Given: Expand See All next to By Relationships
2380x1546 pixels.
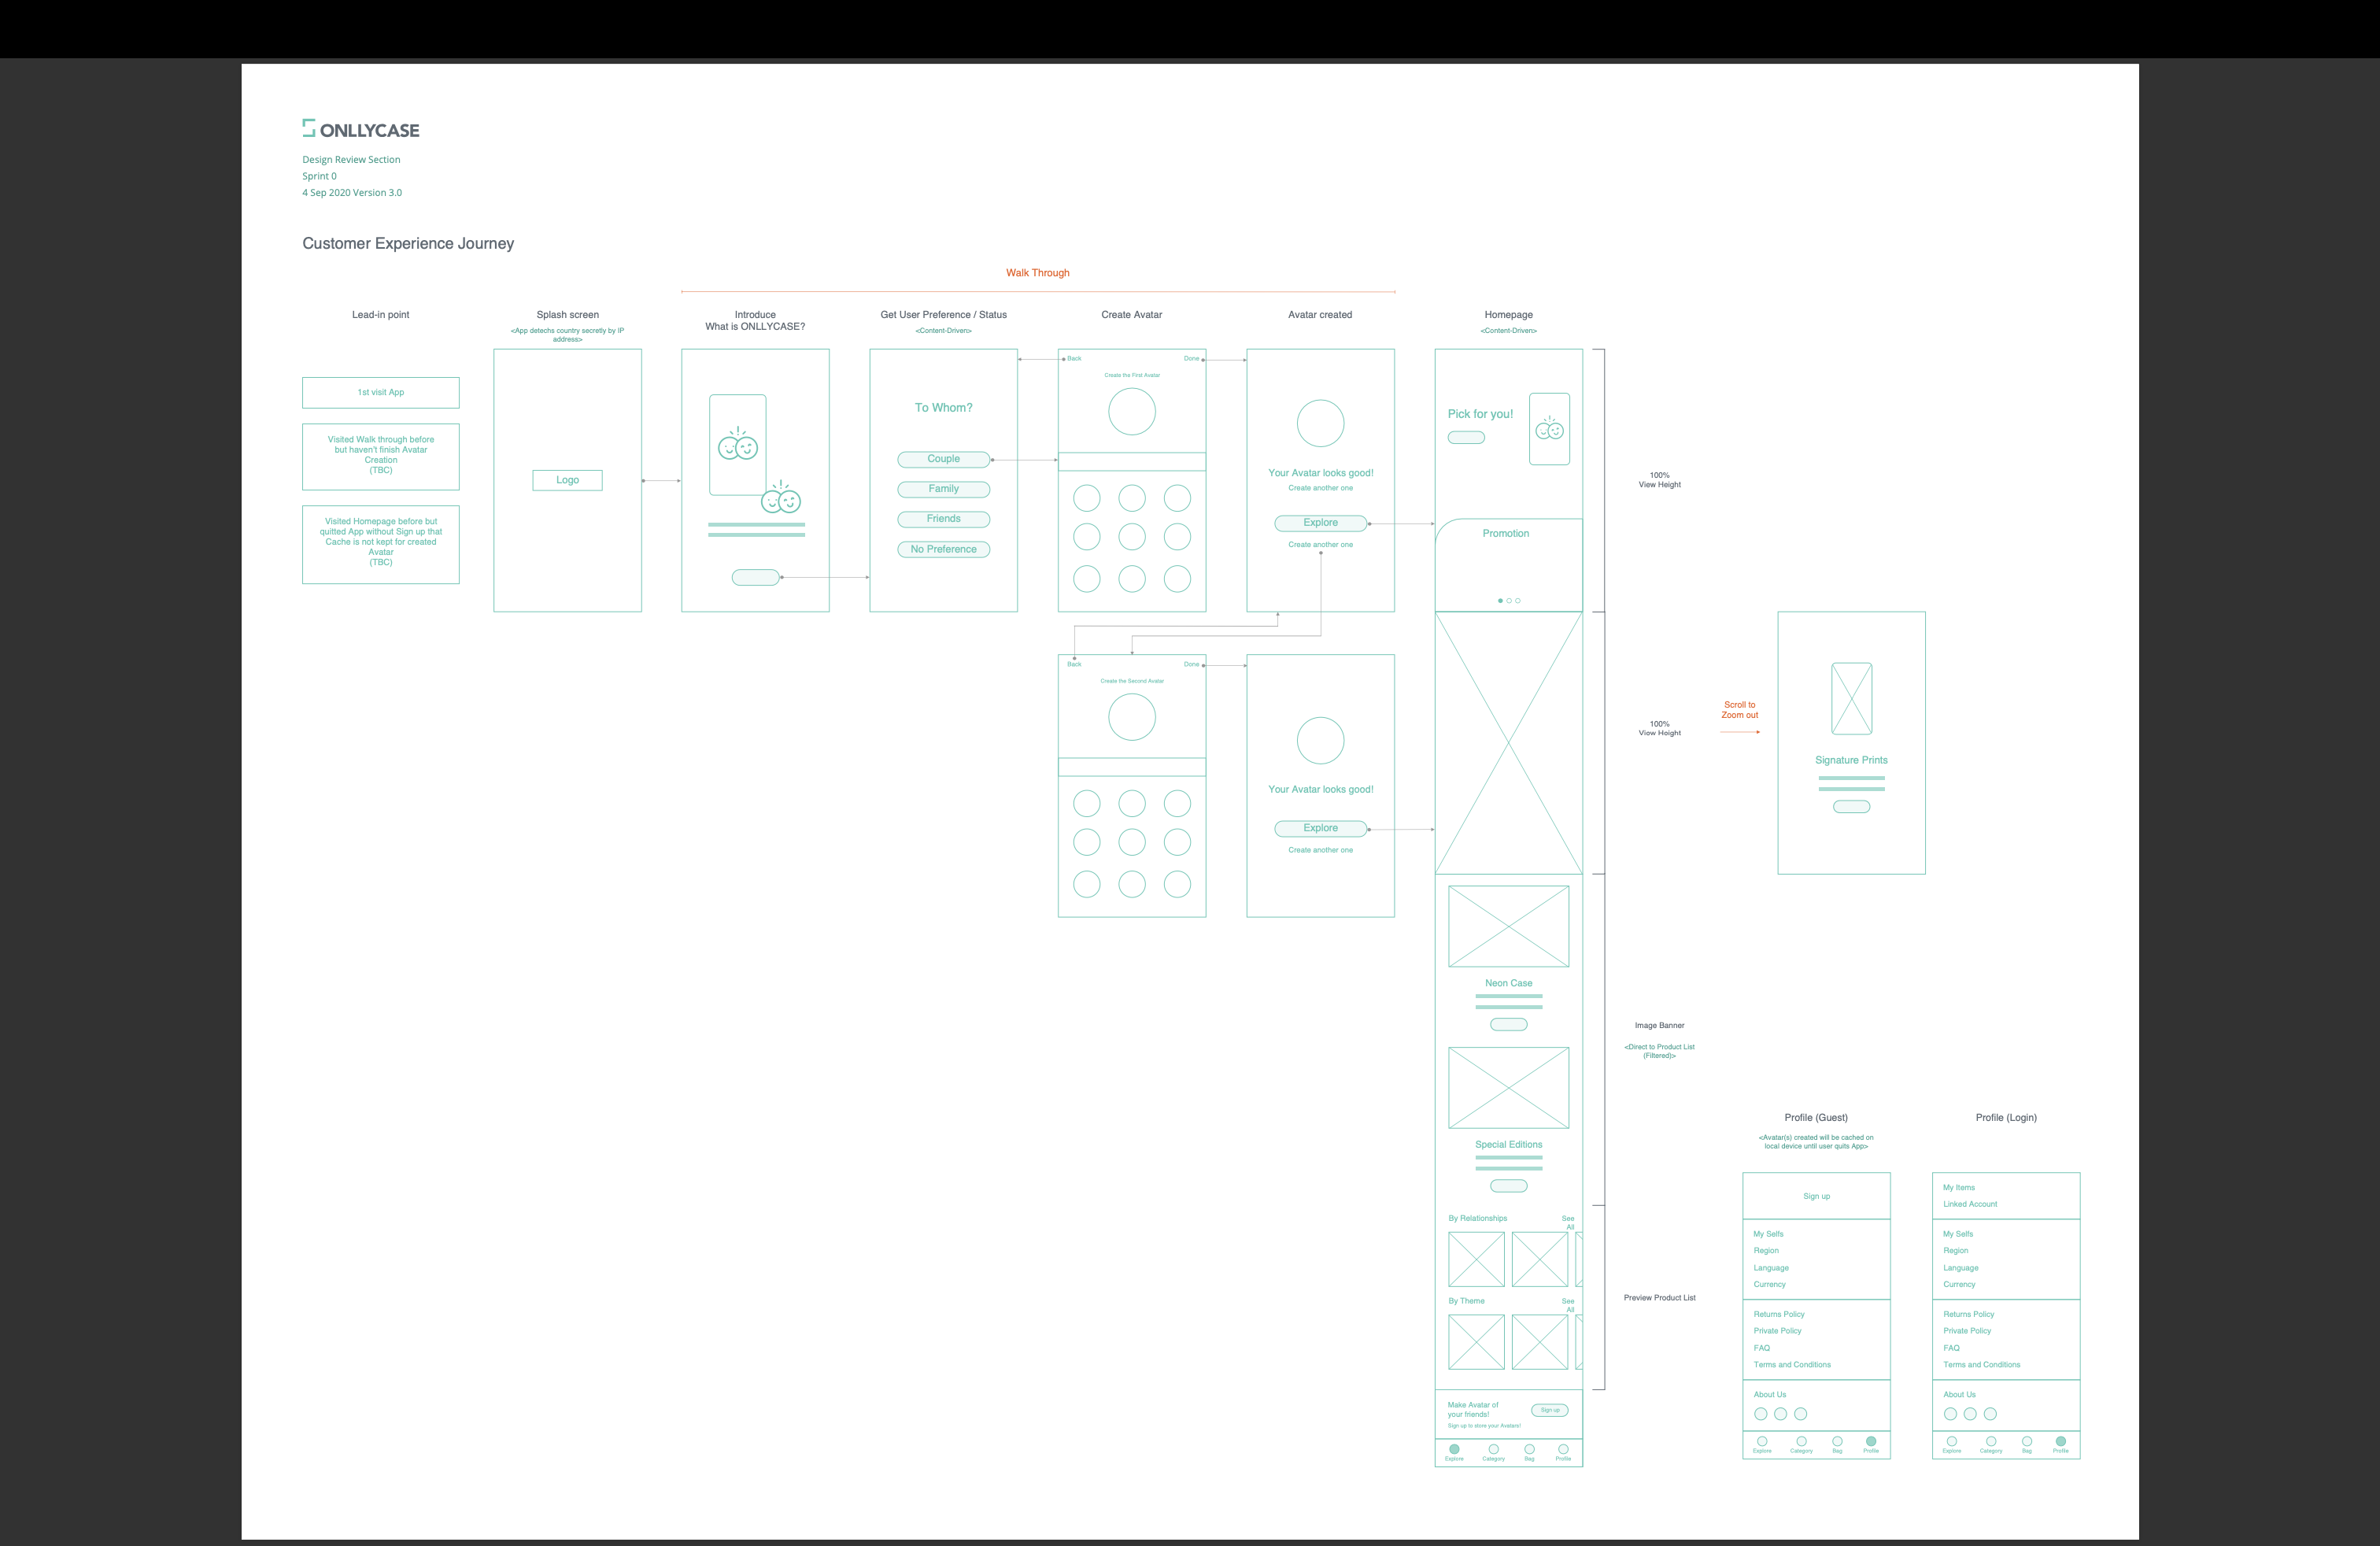Looking at the screenshot, I should 1568,1222.
